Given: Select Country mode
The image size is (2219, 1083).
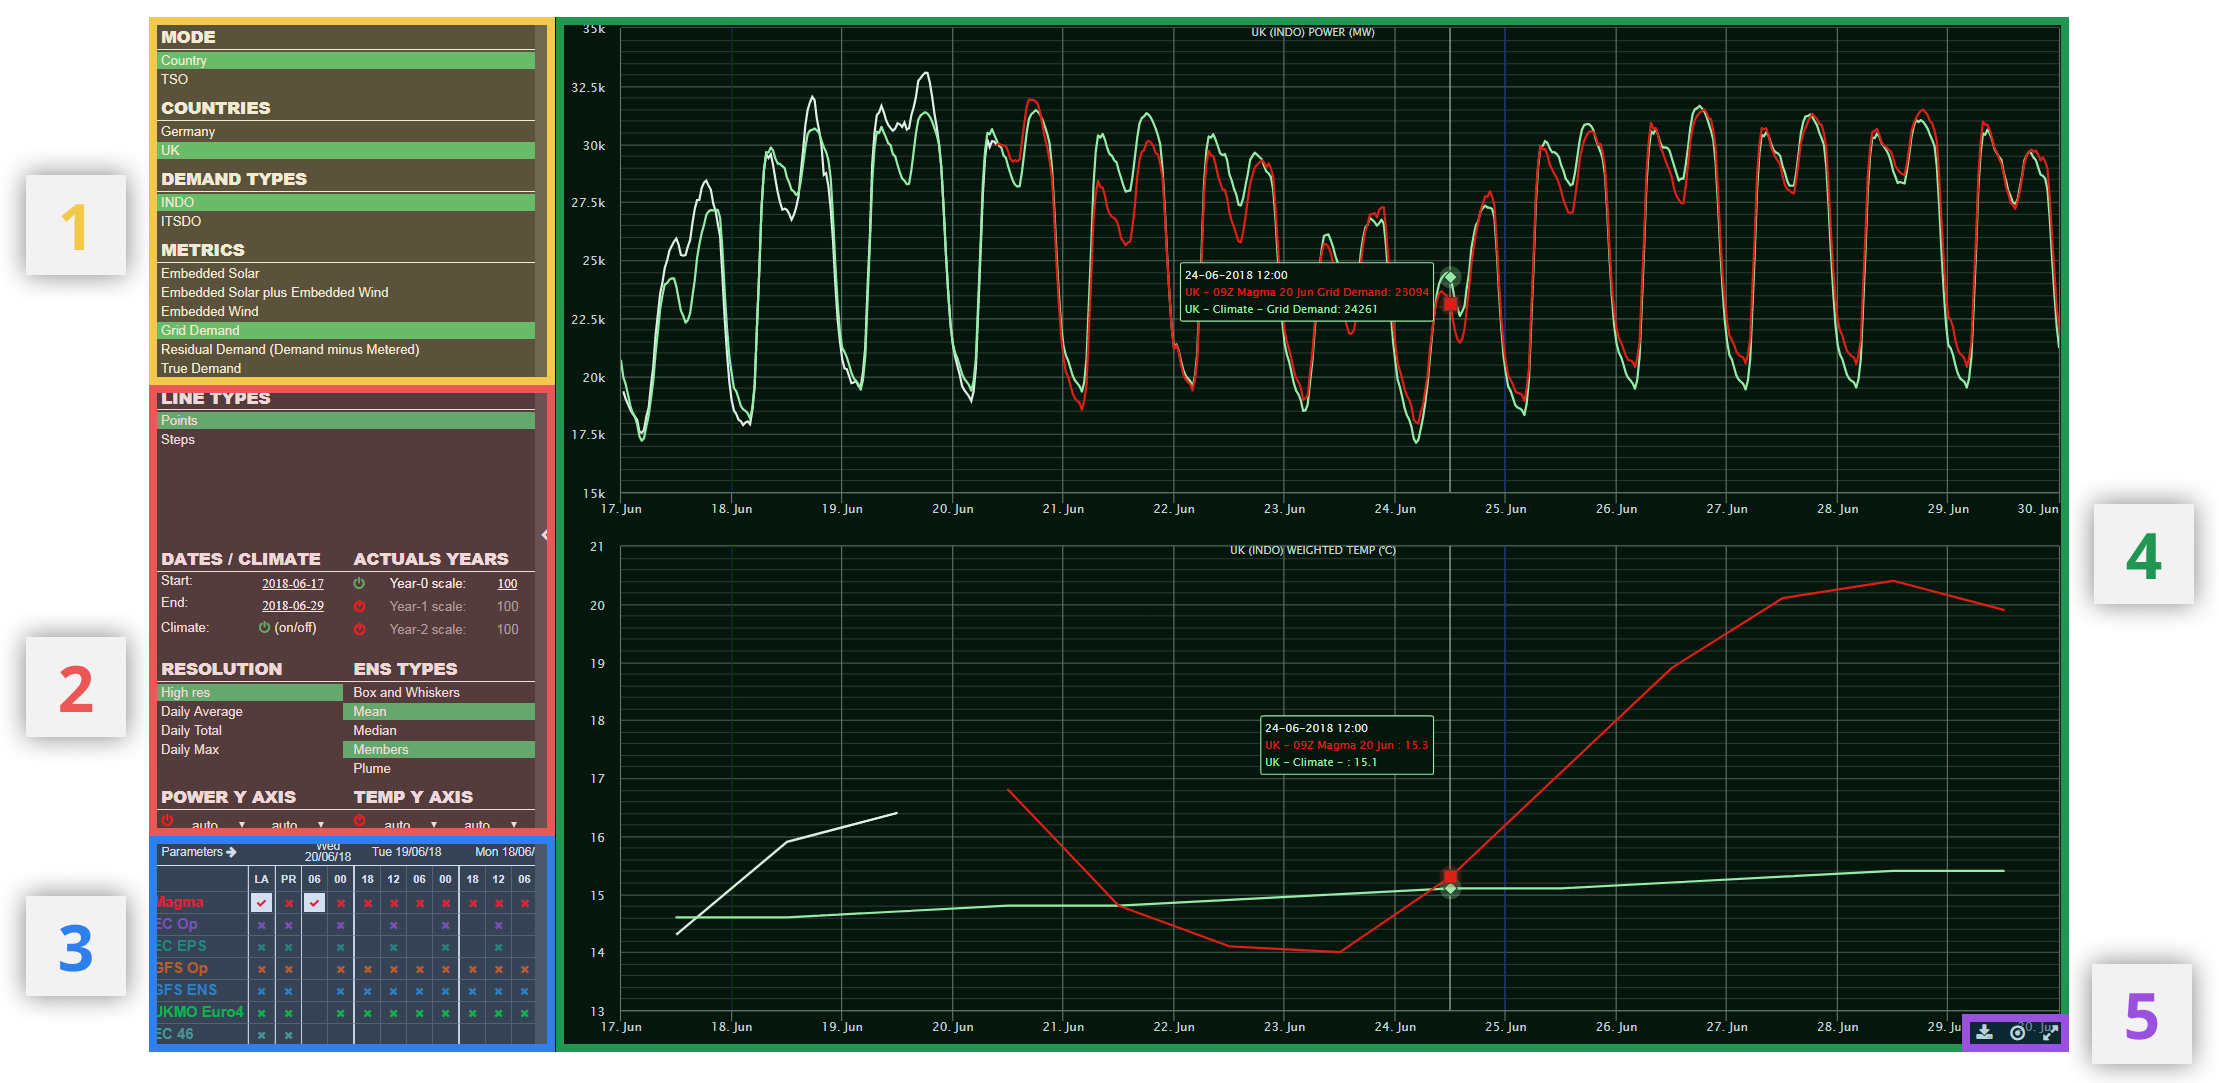Looking at the screenshot, I should coord(346,60).
